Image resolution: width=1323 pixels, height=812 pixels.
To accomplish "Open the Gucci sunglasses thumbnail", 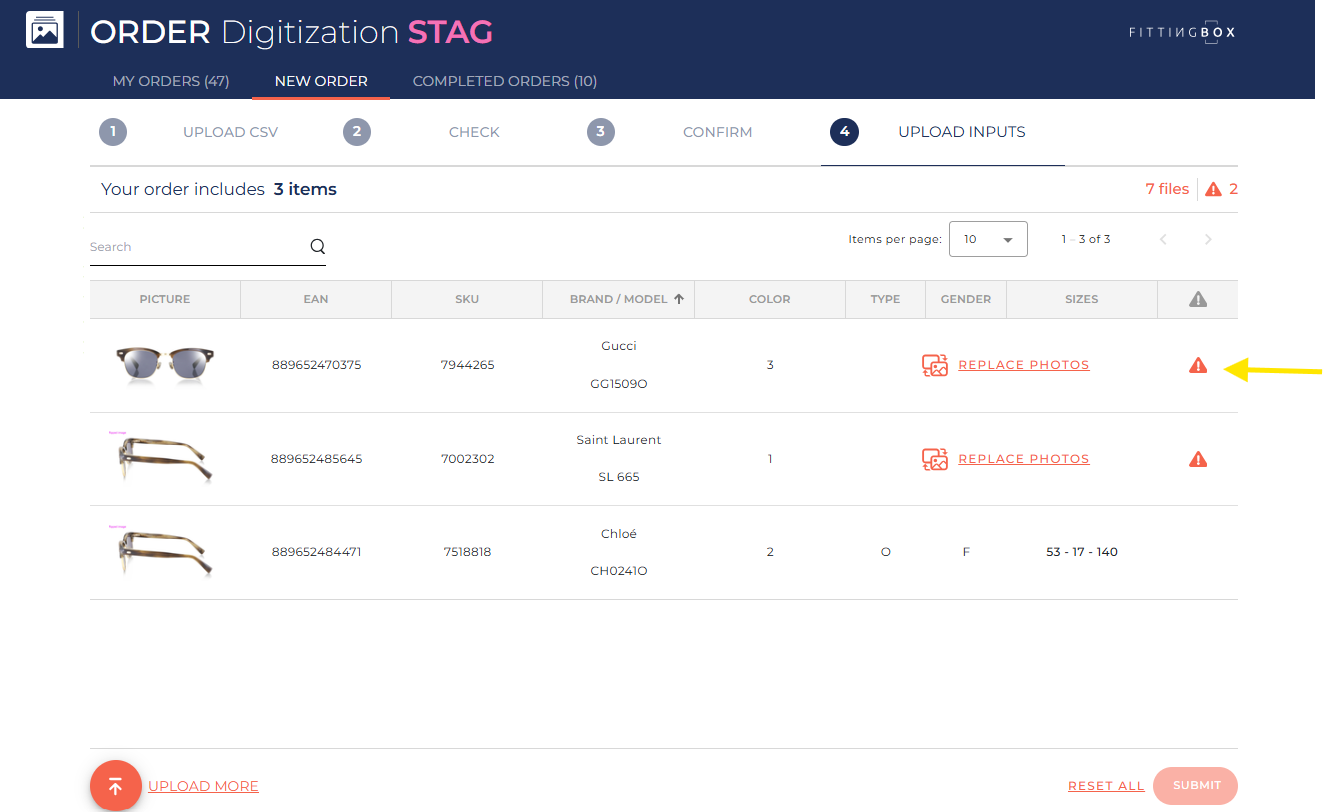I will [x=165, y=365].
